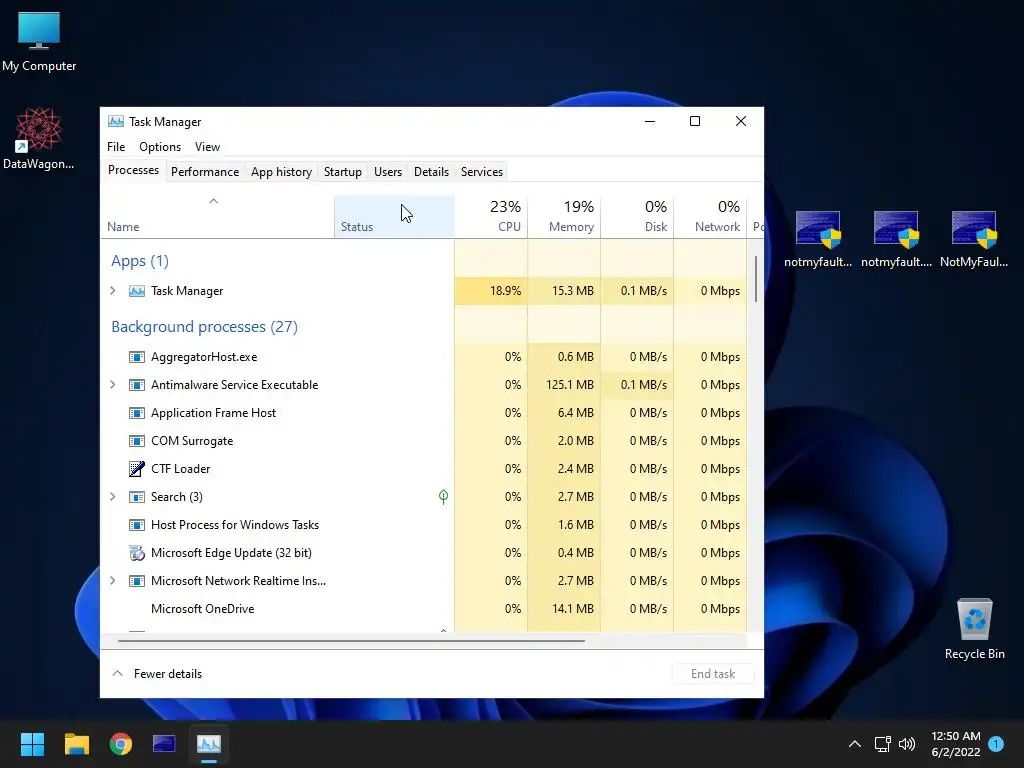Image resolution: width=1024 pixels, height=768 pixels.
Task: Click the Task Manager app row icon
Action: click(x=136, y=291)
